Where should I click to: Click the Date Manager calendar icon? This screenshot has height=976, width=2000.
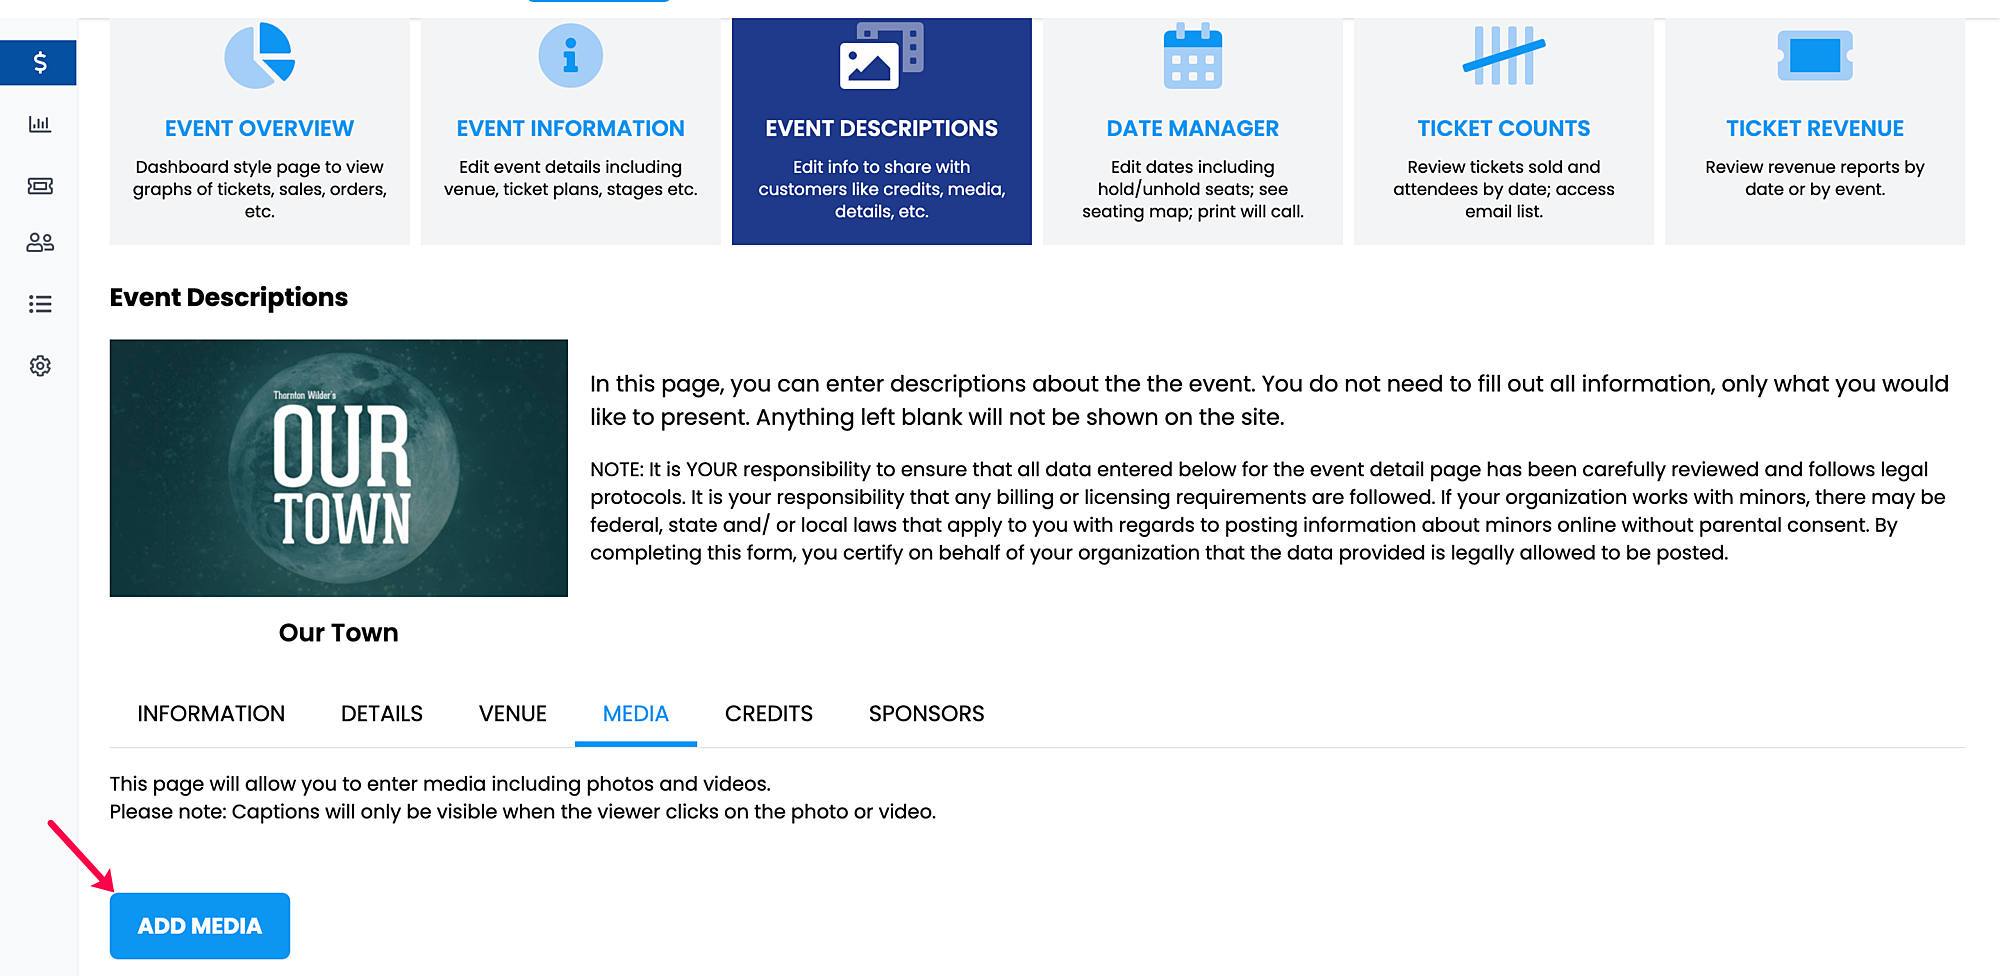pyautogui.click(x=1193, y=56)
